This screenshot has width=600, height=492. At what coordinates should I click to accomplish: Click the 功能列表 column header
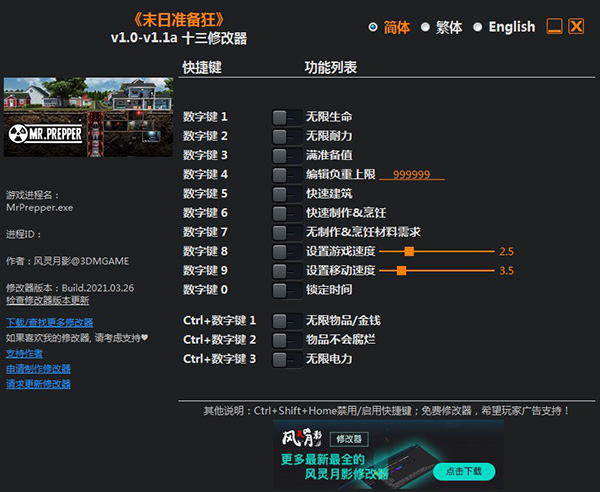tap(331, 67)
